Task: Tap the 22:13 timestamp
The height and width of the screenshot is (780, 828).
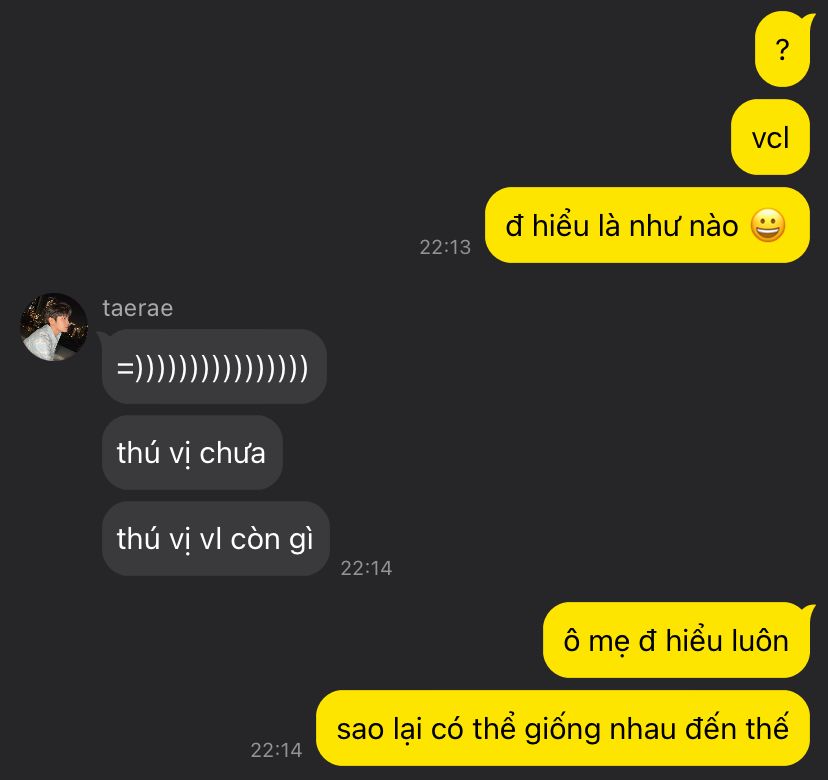Action: pyautogui.click(x=445, y=247)
